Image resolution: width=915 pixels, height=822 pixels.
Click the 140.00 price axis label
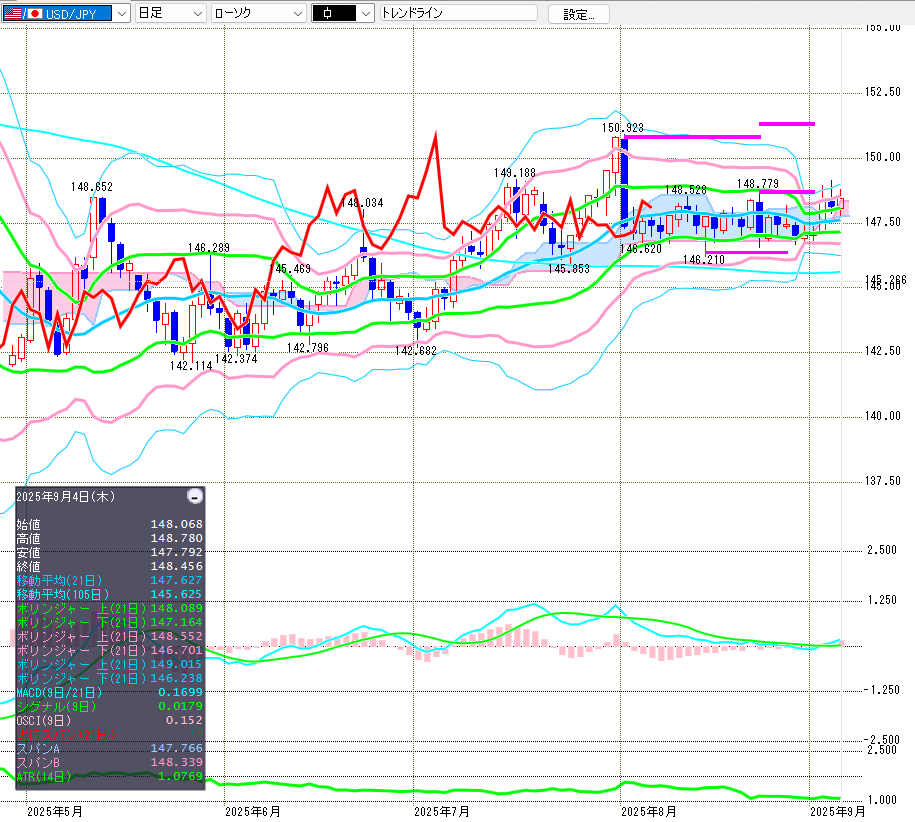pos(882,416)
